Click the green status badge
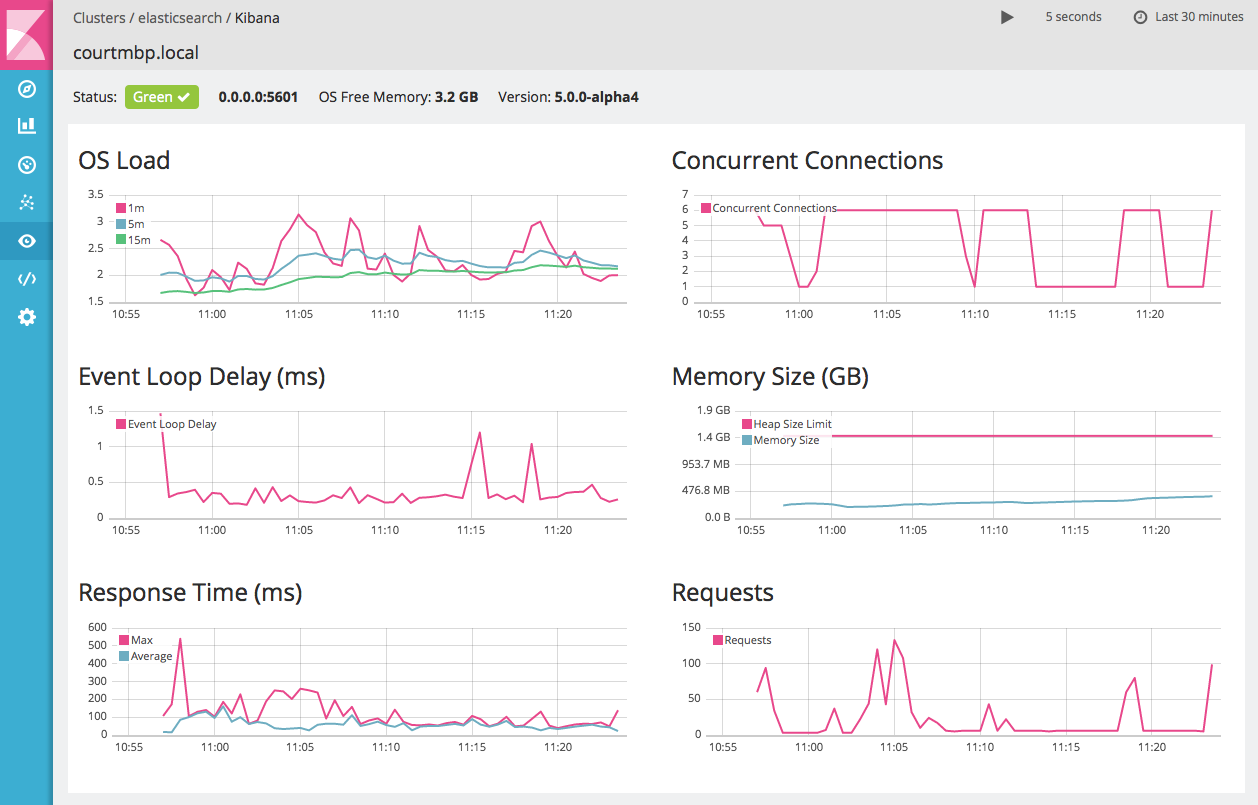The height and width of the screenshot is (805, 1258). coord(161,97)
